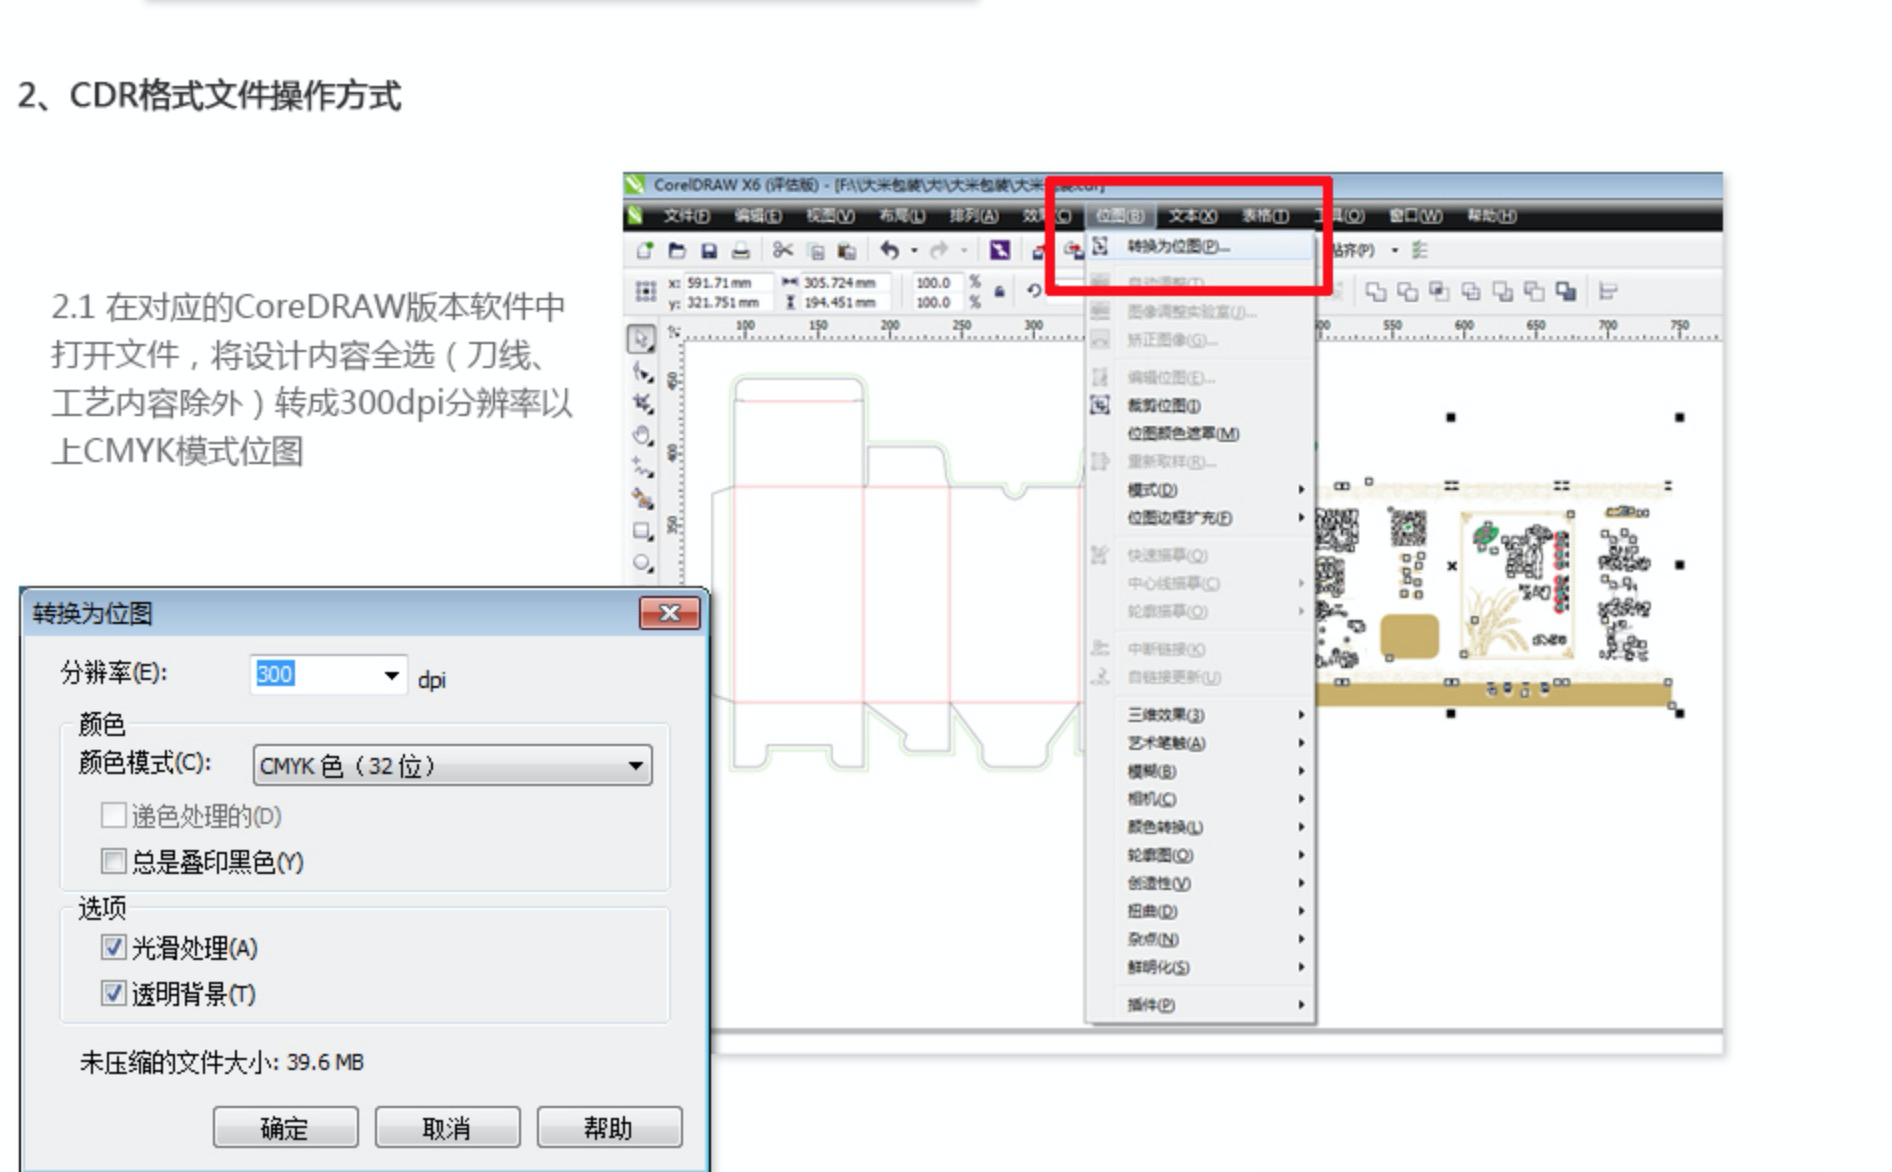Uncheck the 光滑处理 checkbox
1892x1172 pixels.
[114, 947]
